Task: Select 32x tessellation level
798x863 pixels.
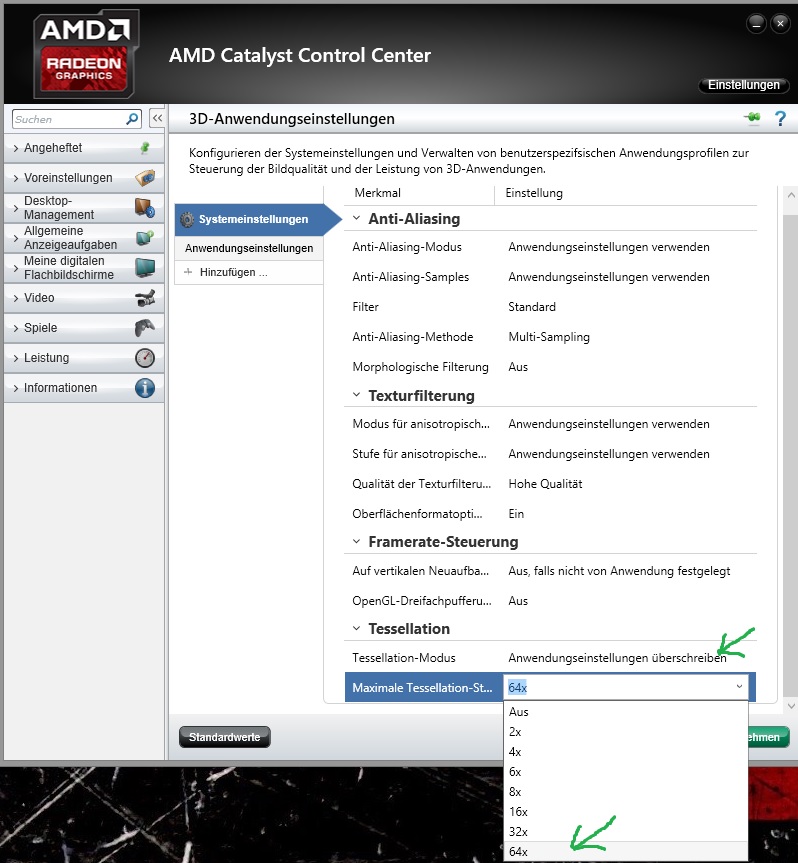Action: pyautogui.click(x=626, y=832)
